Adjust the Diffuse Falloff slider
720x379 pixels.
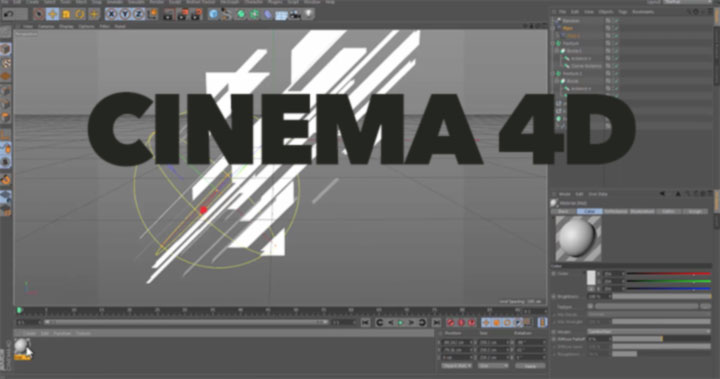(x=661, y=339)
